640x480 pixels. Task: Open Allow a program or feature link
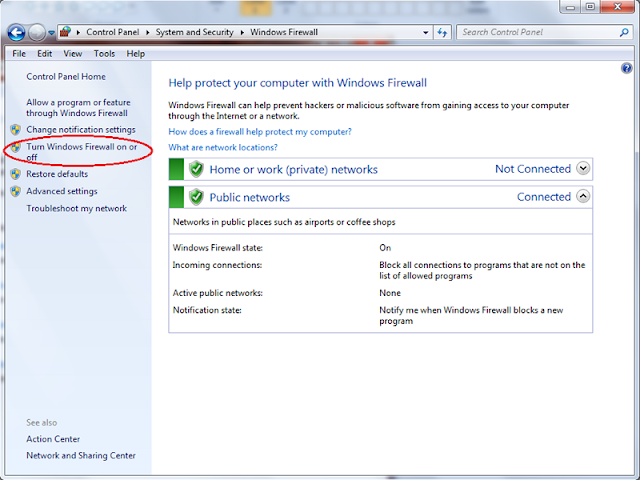(78, 108)
